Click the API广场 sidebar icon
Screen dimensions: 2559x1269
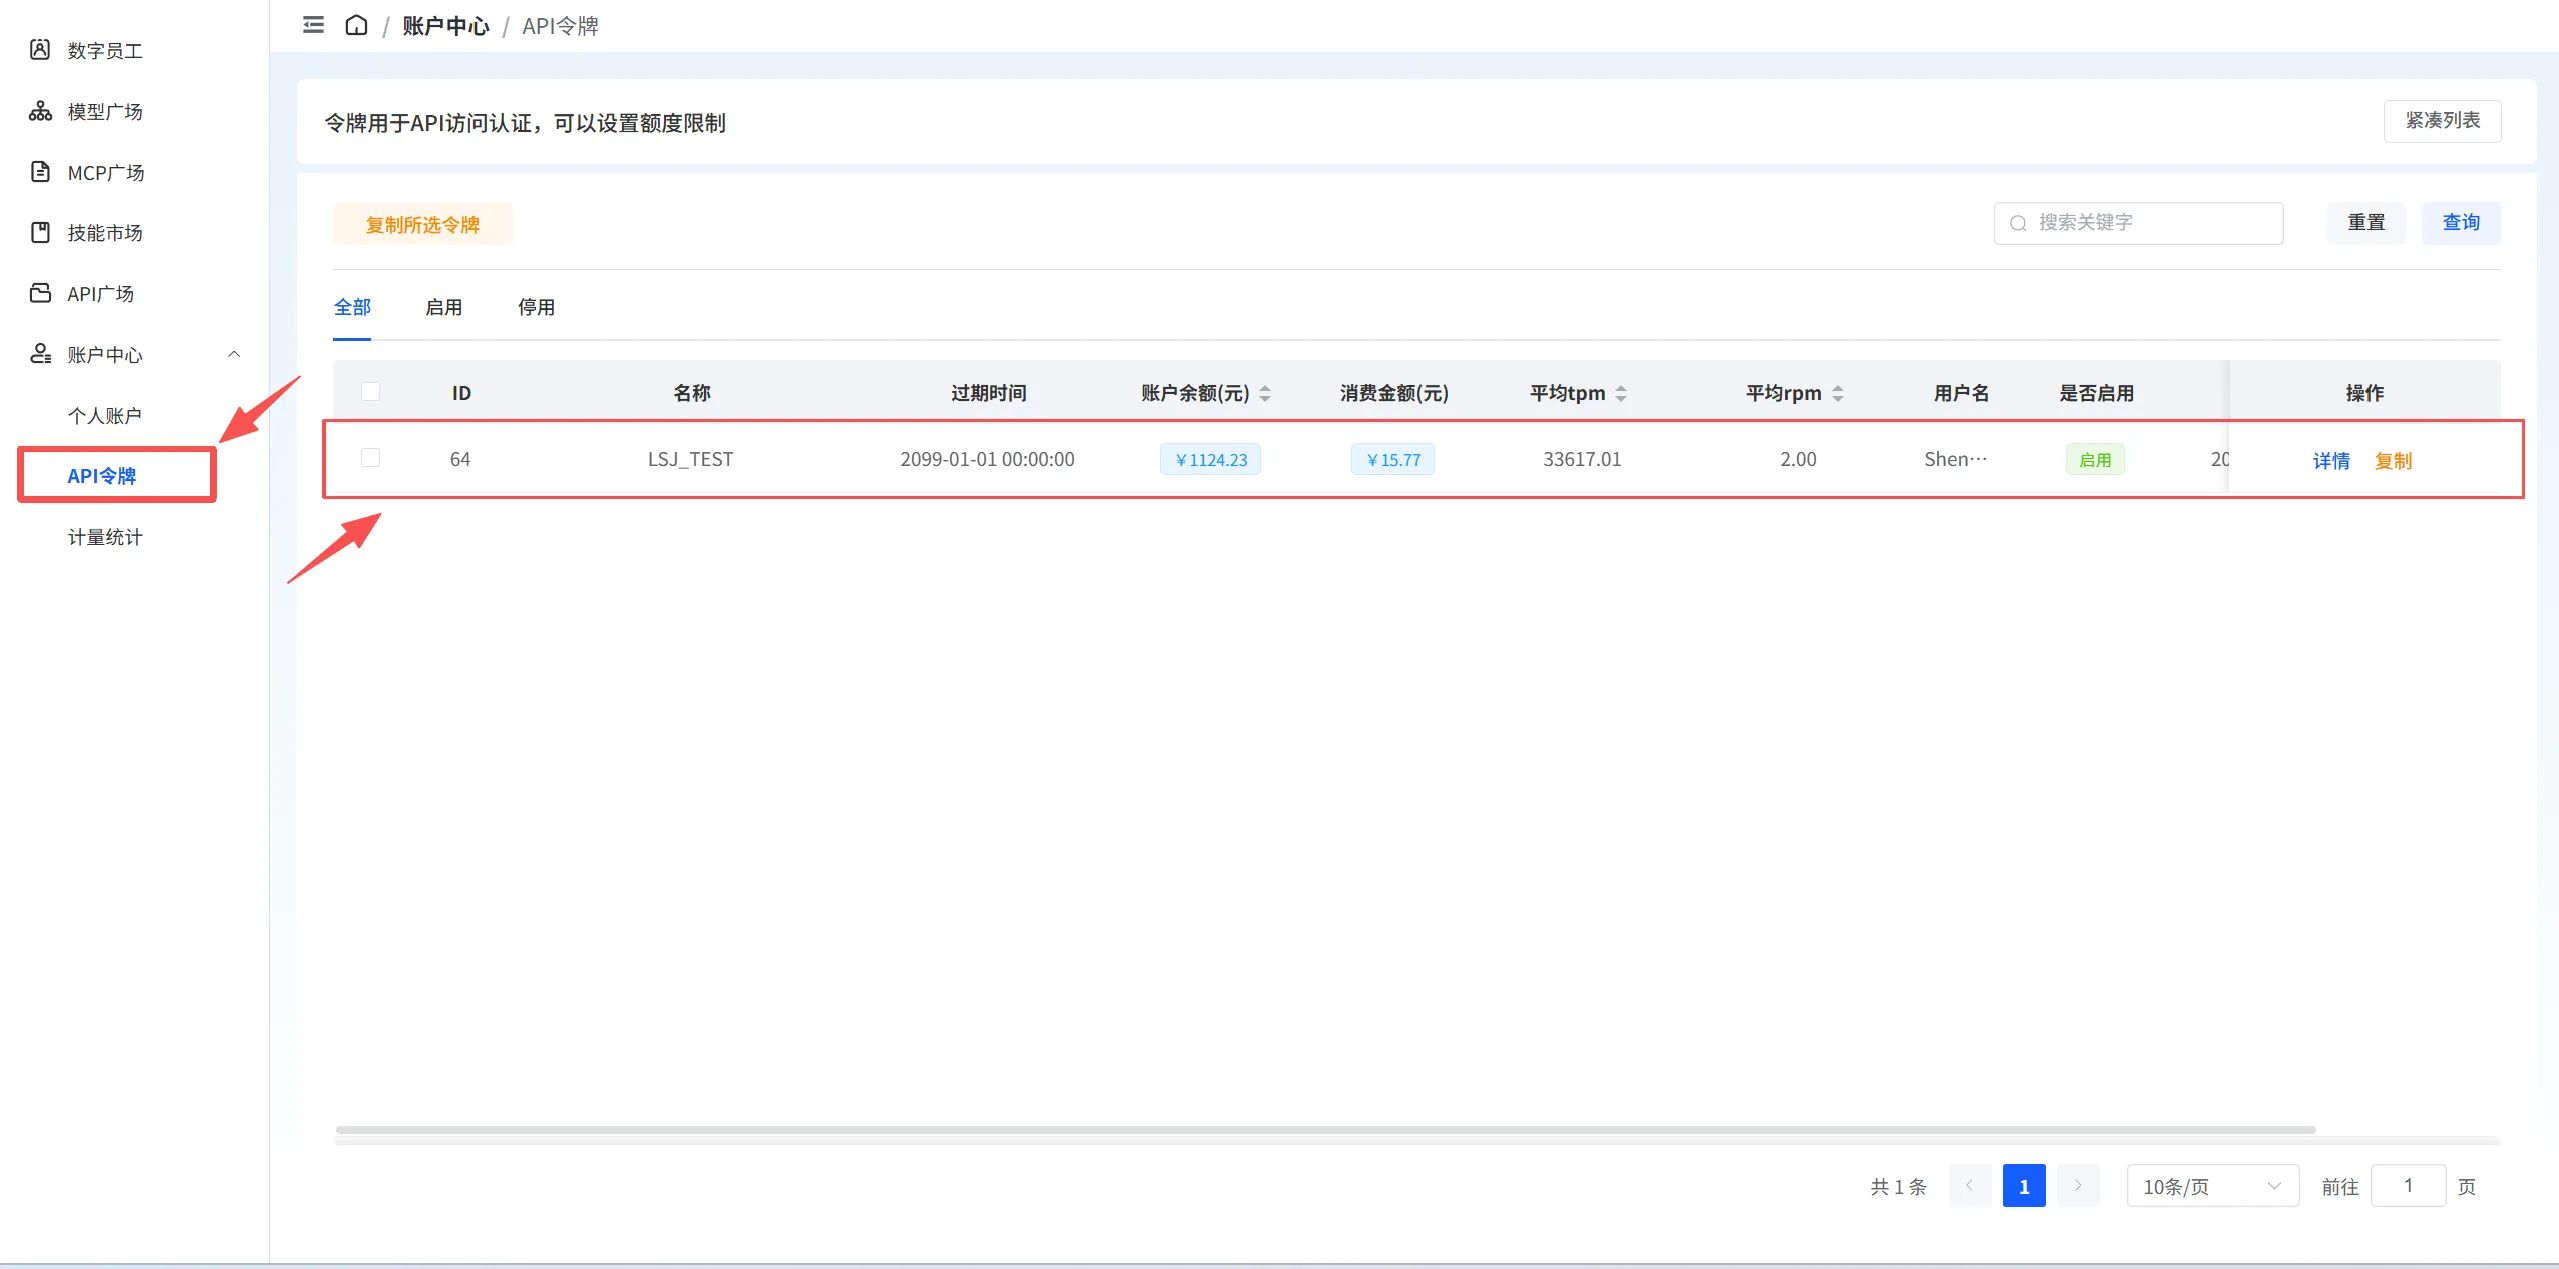pos(40,293)
